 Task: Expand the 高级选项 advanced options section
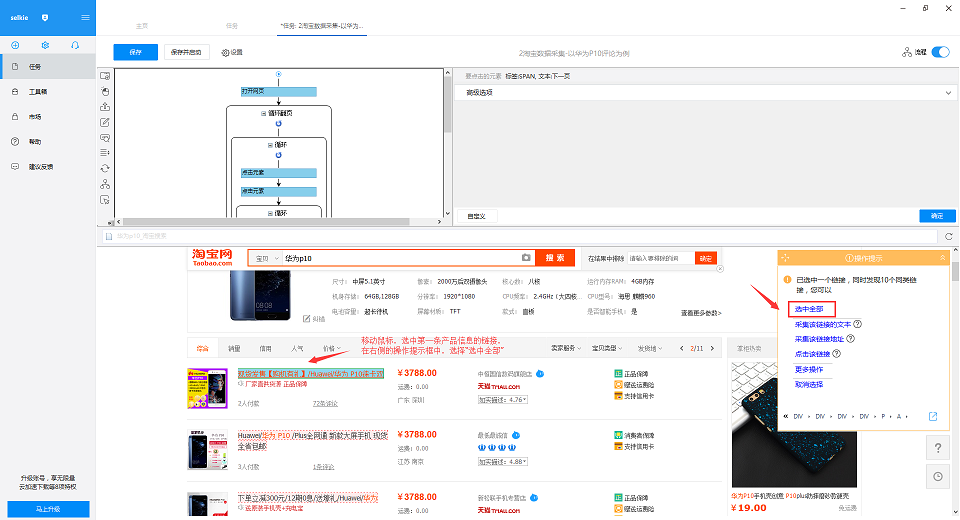708,92
